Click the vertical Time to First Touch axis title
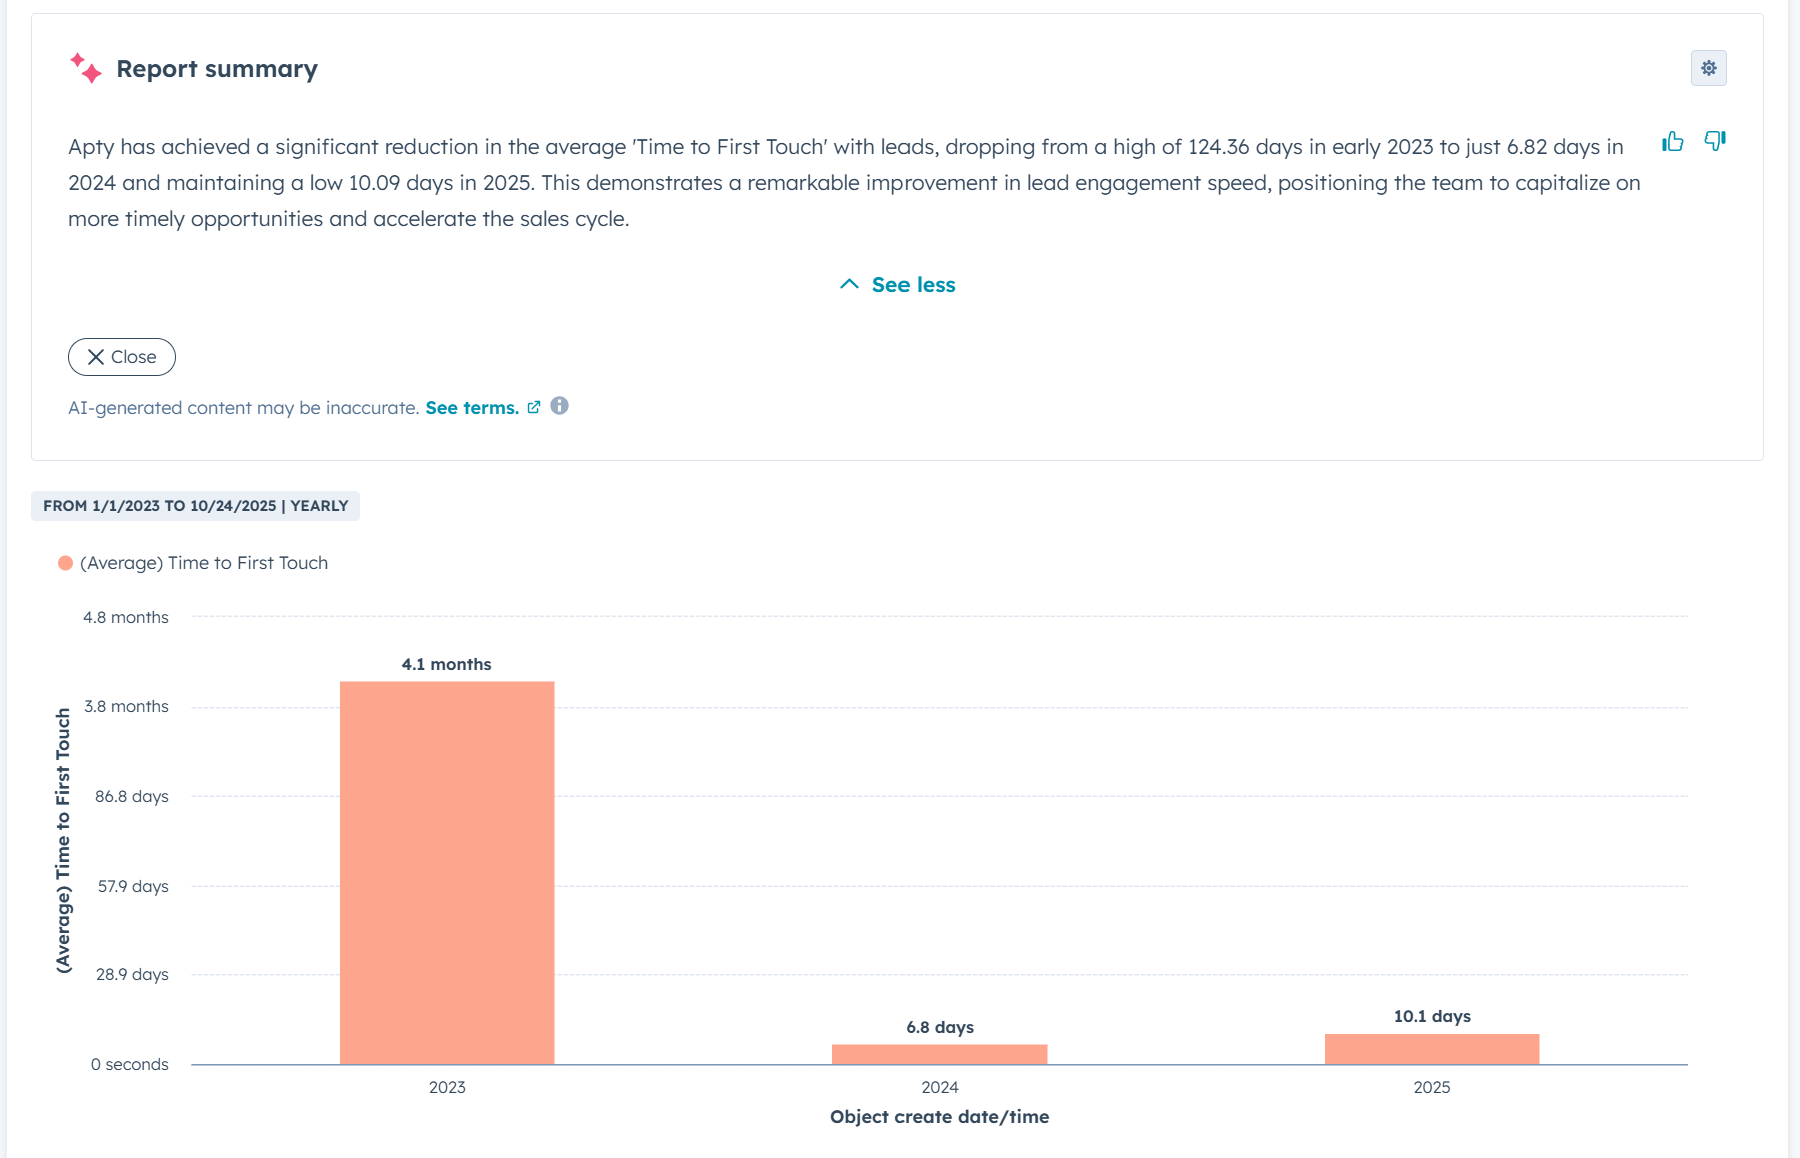The image size is (1800, 1158). point(63,840)
